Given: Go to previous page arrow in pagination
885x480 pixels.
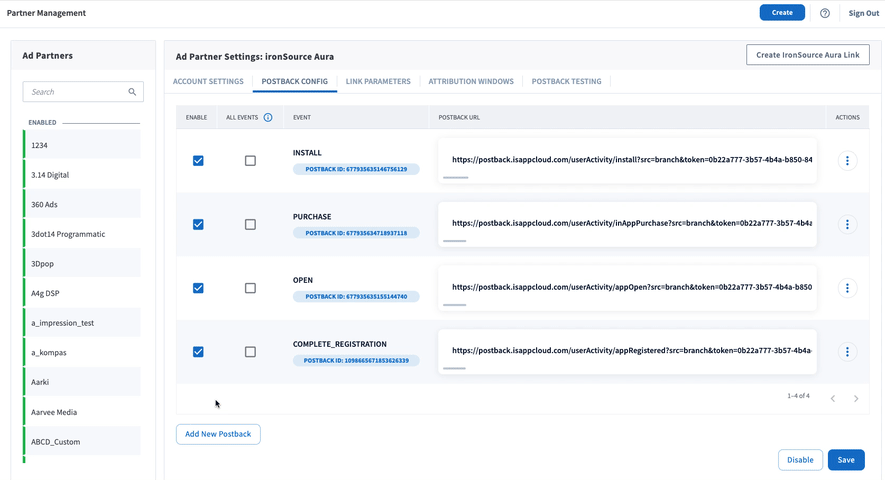Looking at the screenshot, I should (833, 399).
